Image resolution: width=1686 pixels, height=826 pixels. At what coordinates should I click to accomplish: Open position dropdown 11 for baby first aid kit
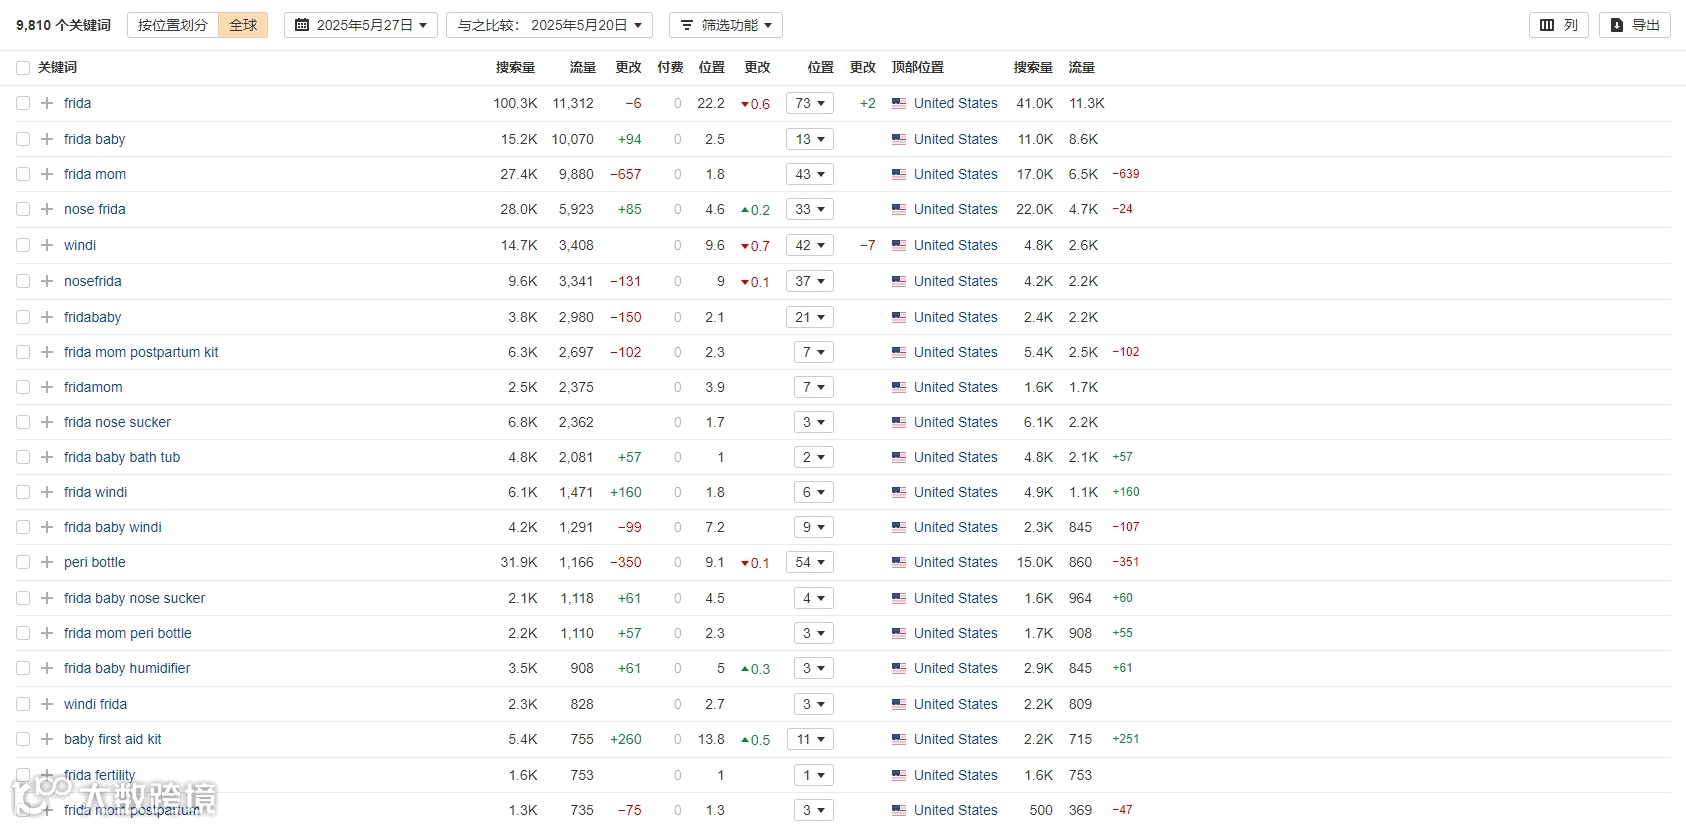click(810, 739)
